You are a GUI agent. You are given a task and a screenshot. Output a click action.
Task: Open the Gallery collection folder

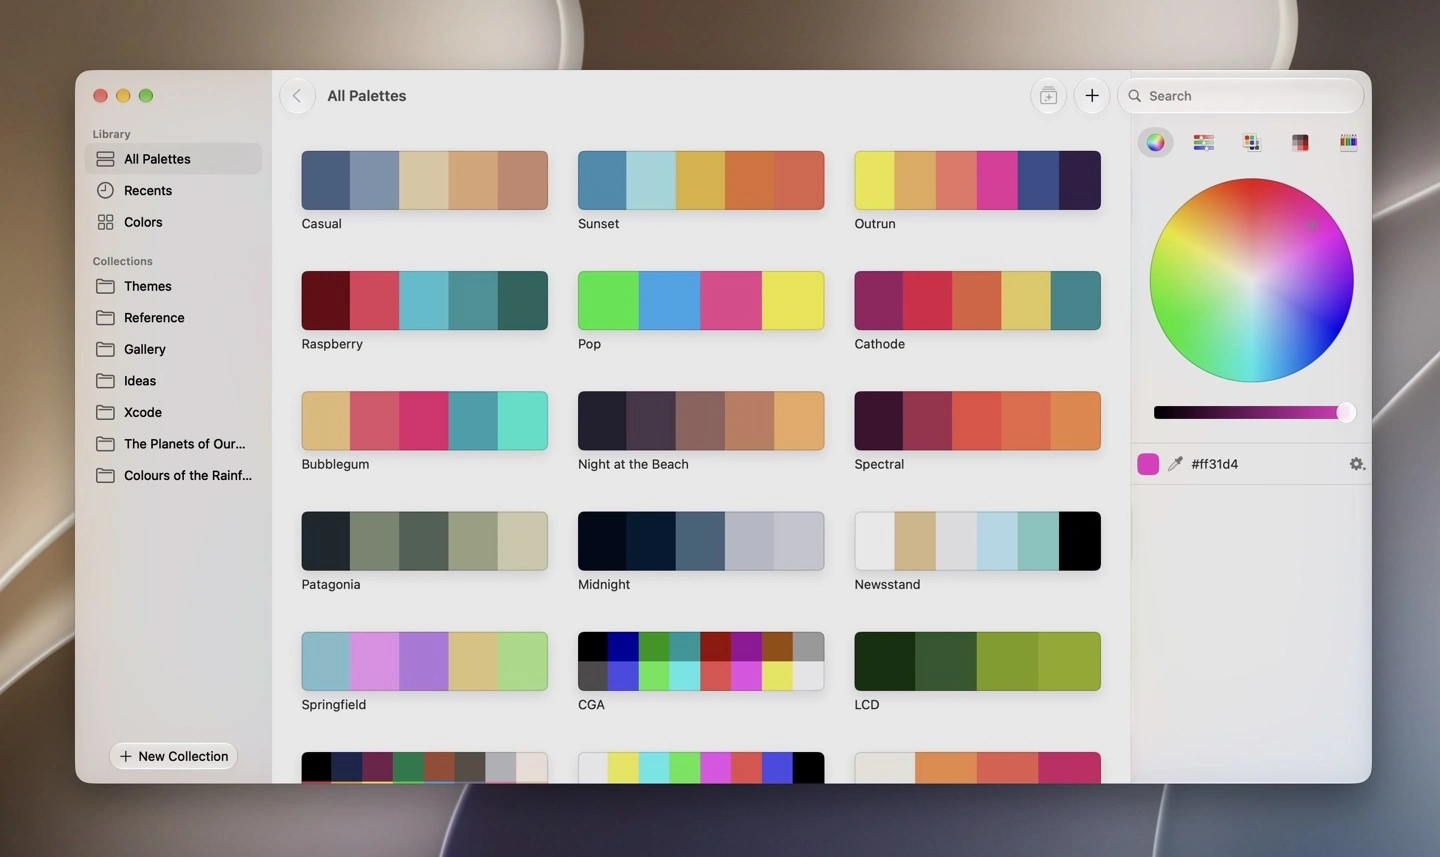click(x=173, y=349)
